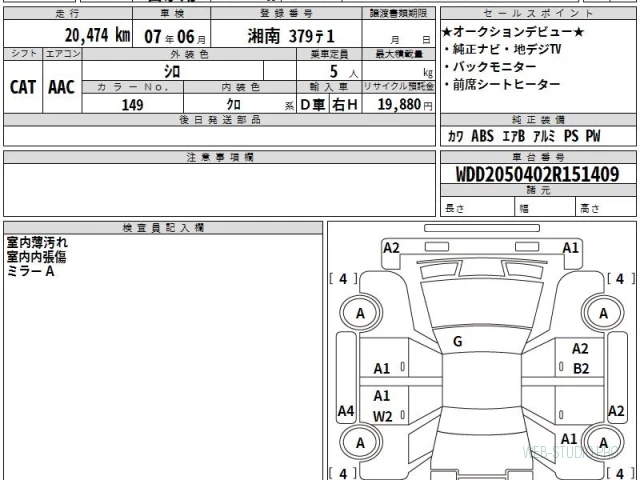Click the 純正装備 header
The width and height of the screenshot is (640, 480).
tap(538, 120)
